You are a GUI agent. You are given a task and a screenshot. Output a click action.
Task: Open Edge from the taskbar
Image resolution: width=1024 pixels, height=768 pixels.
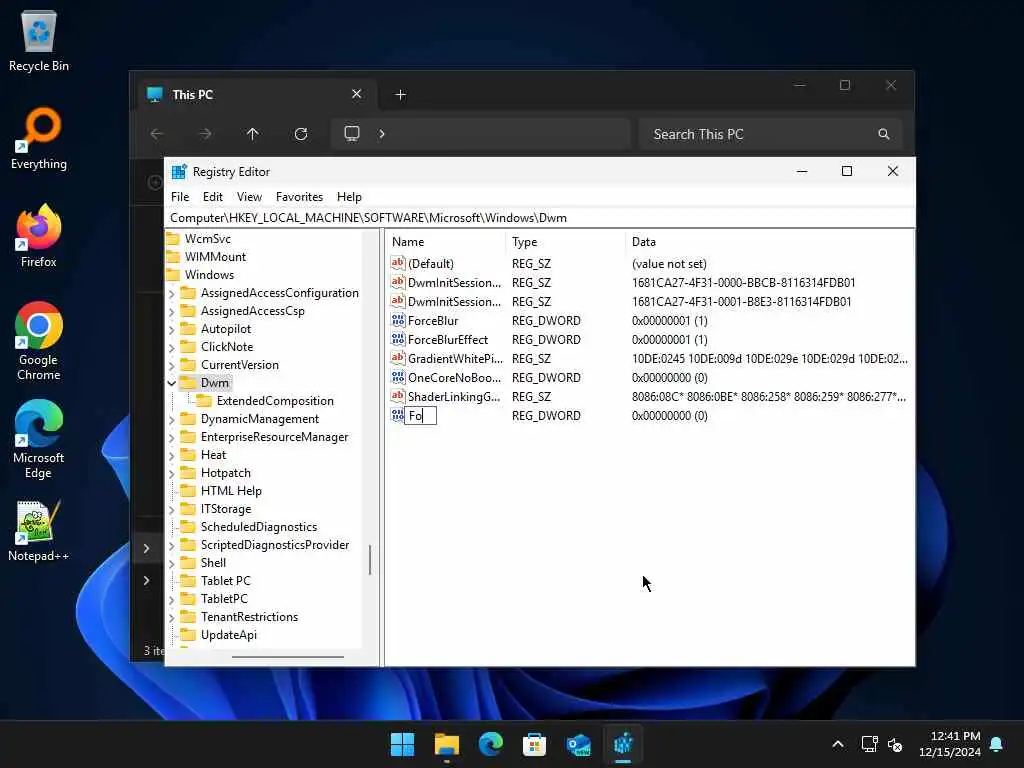(490, 744)
